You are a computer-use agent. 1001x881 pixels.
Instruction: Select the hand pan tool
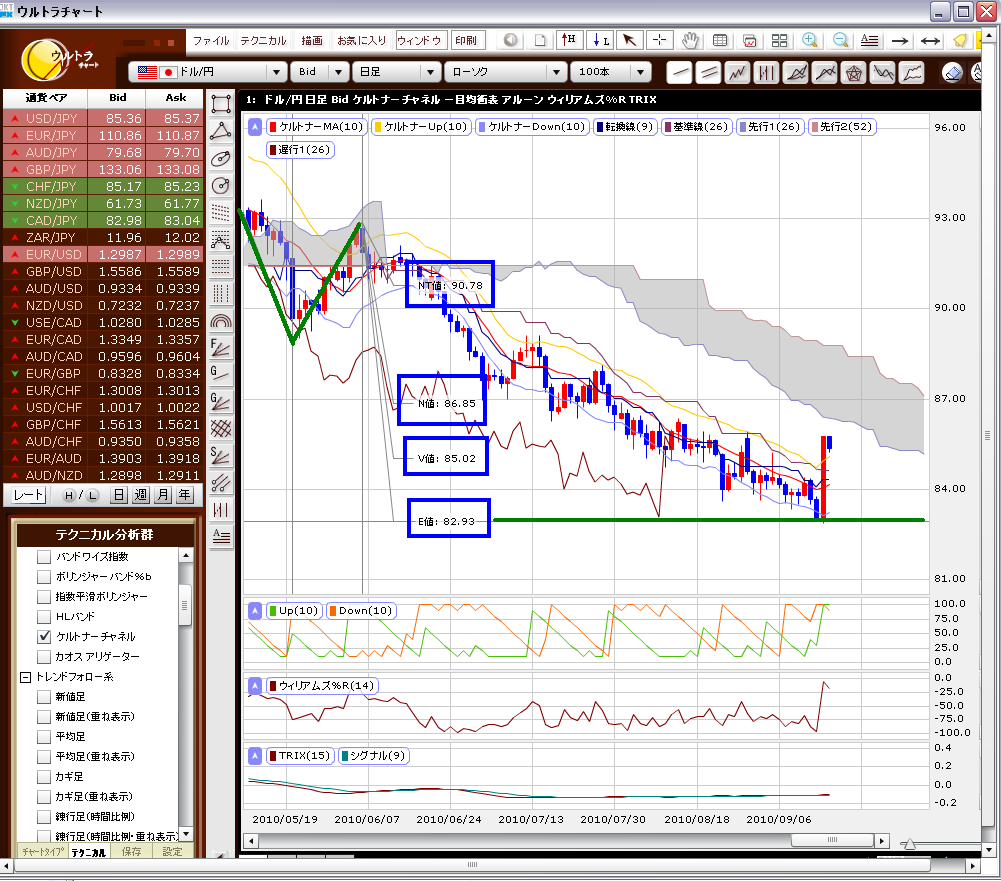point(690,40)
